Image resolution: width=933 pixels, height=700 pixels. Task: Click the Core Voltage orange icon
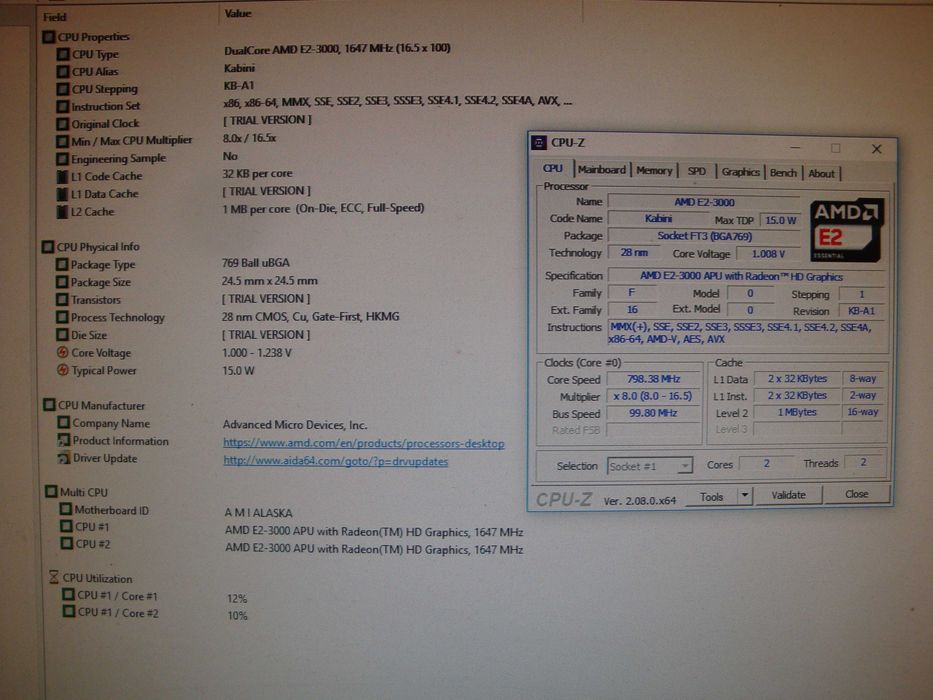[62, 352]
